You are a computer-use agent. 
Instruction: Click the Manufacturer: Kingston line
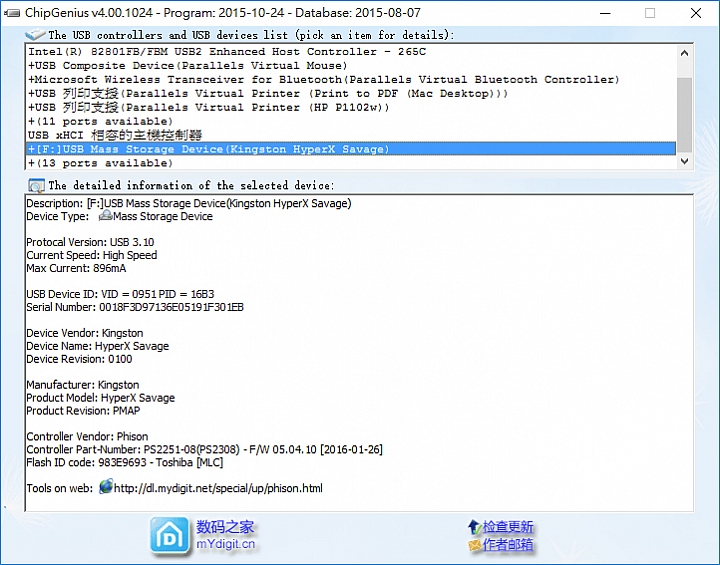(83, 384)
